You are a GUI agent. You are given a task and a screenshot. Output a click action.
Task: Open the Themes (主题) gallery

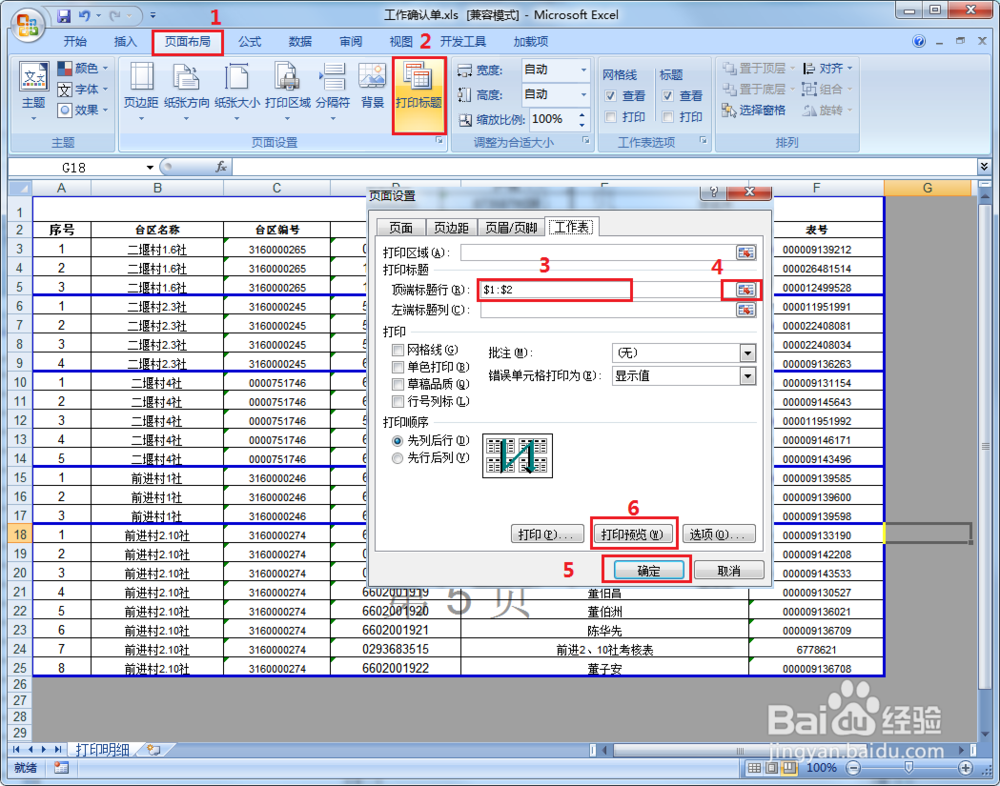pos(34,93)
